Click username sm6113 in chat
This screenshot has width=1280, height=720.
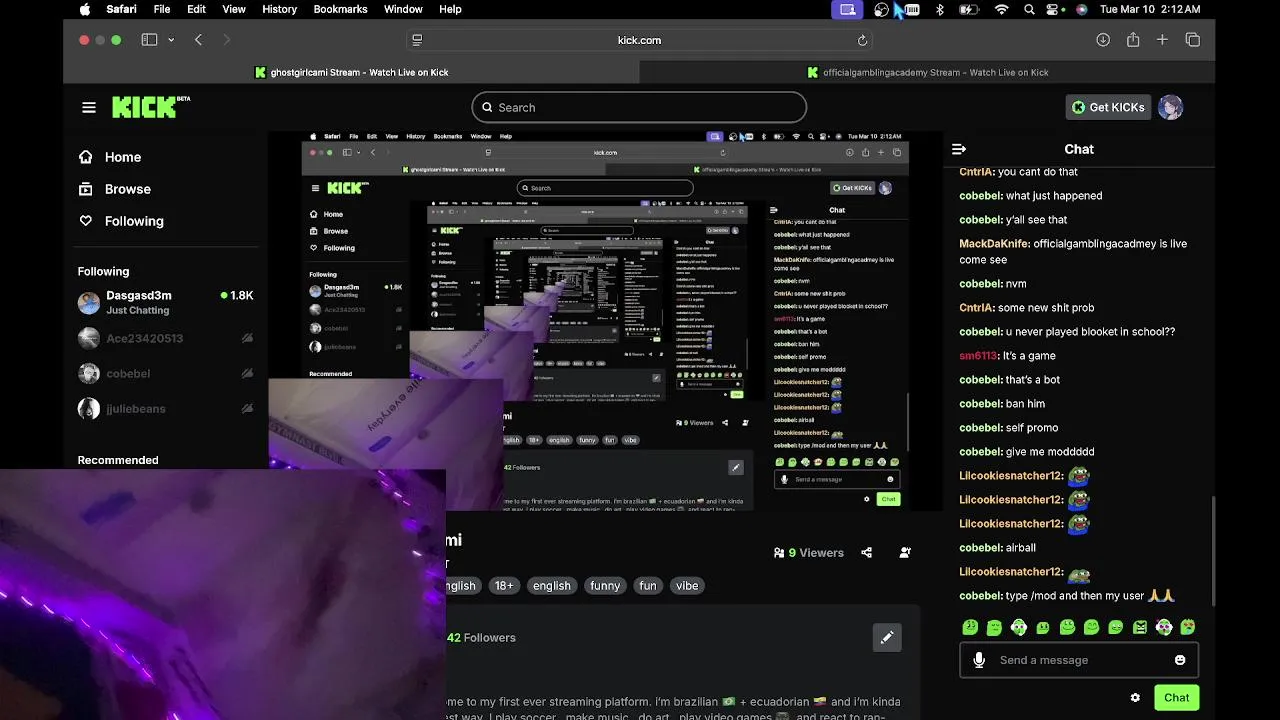point(978,356)
